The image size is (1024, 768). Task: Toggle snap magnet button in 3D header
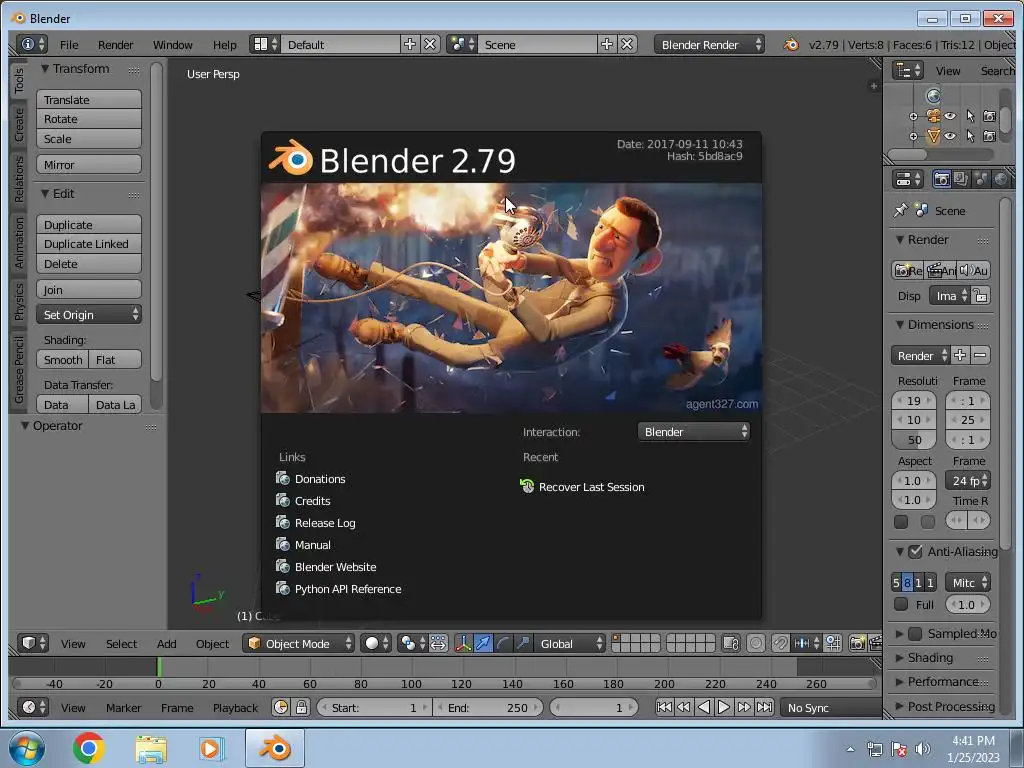coord(780,643)
